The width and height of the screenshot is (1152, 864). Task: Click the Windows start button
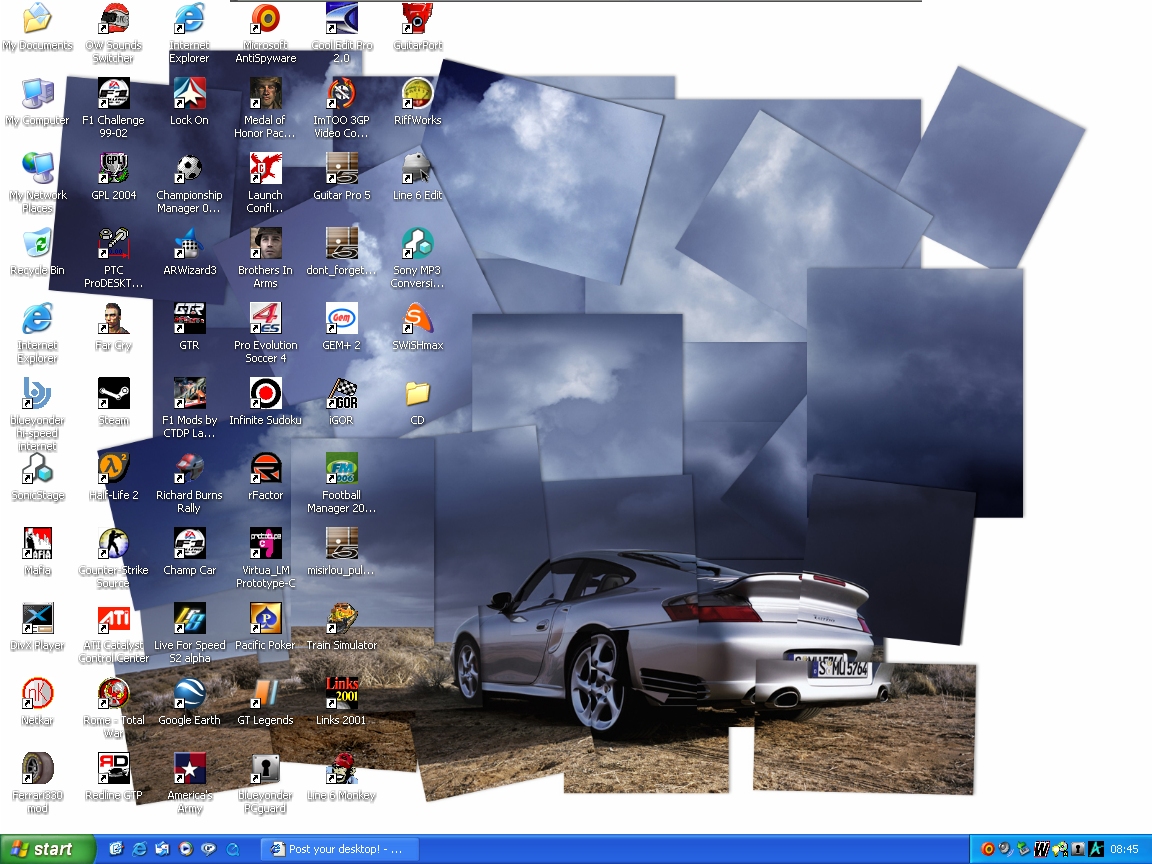tap(48, 849)
